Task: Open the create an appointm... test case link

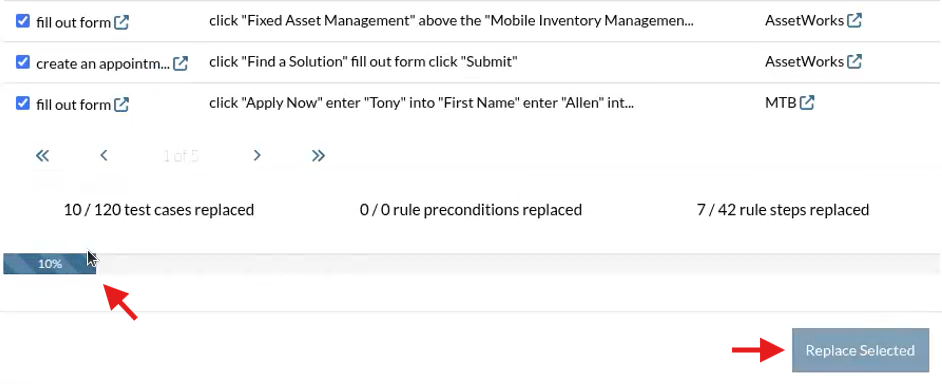Action: (x=103, y=64)
